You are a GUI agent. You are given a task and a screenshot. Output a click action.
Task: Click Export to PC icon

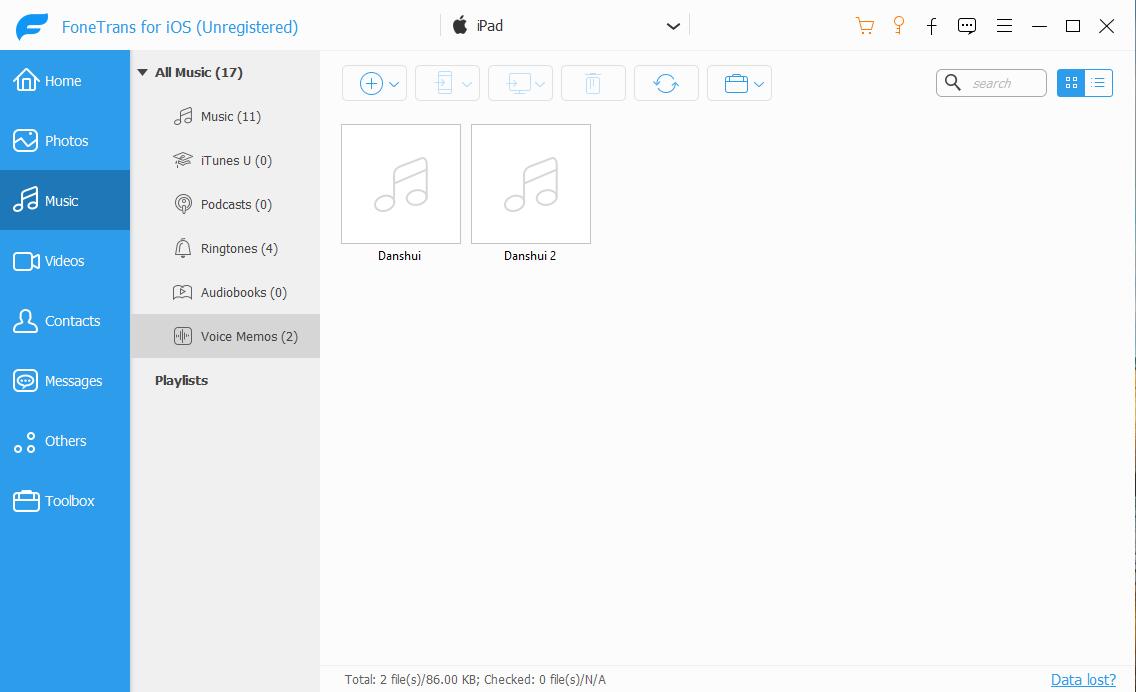518,83
